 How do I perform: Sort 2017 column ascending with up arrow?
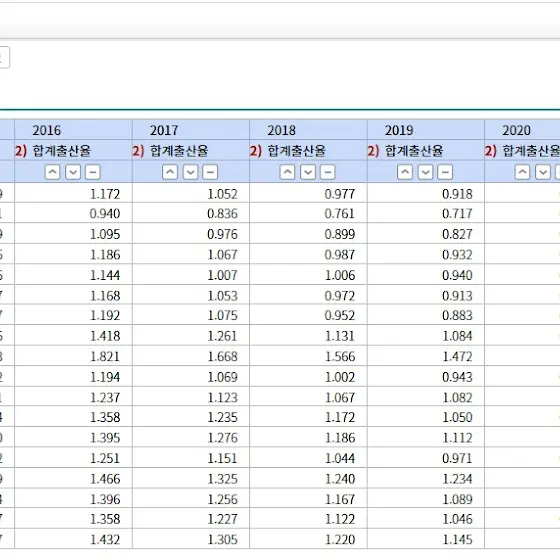170,172
